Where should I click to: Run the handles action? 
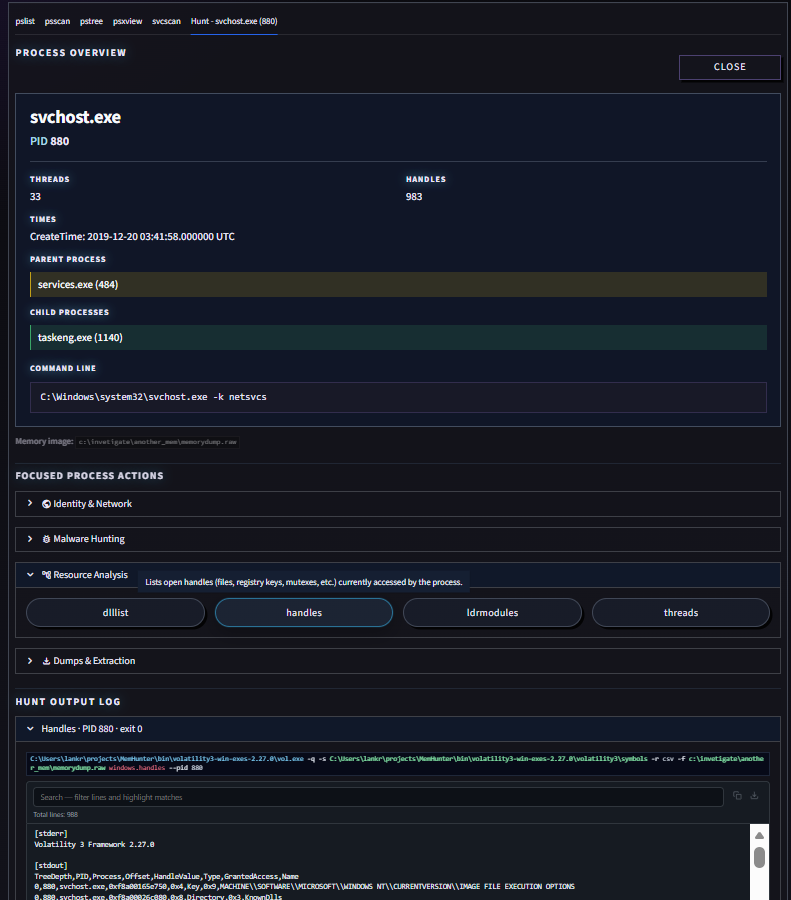tap(304, 612)
